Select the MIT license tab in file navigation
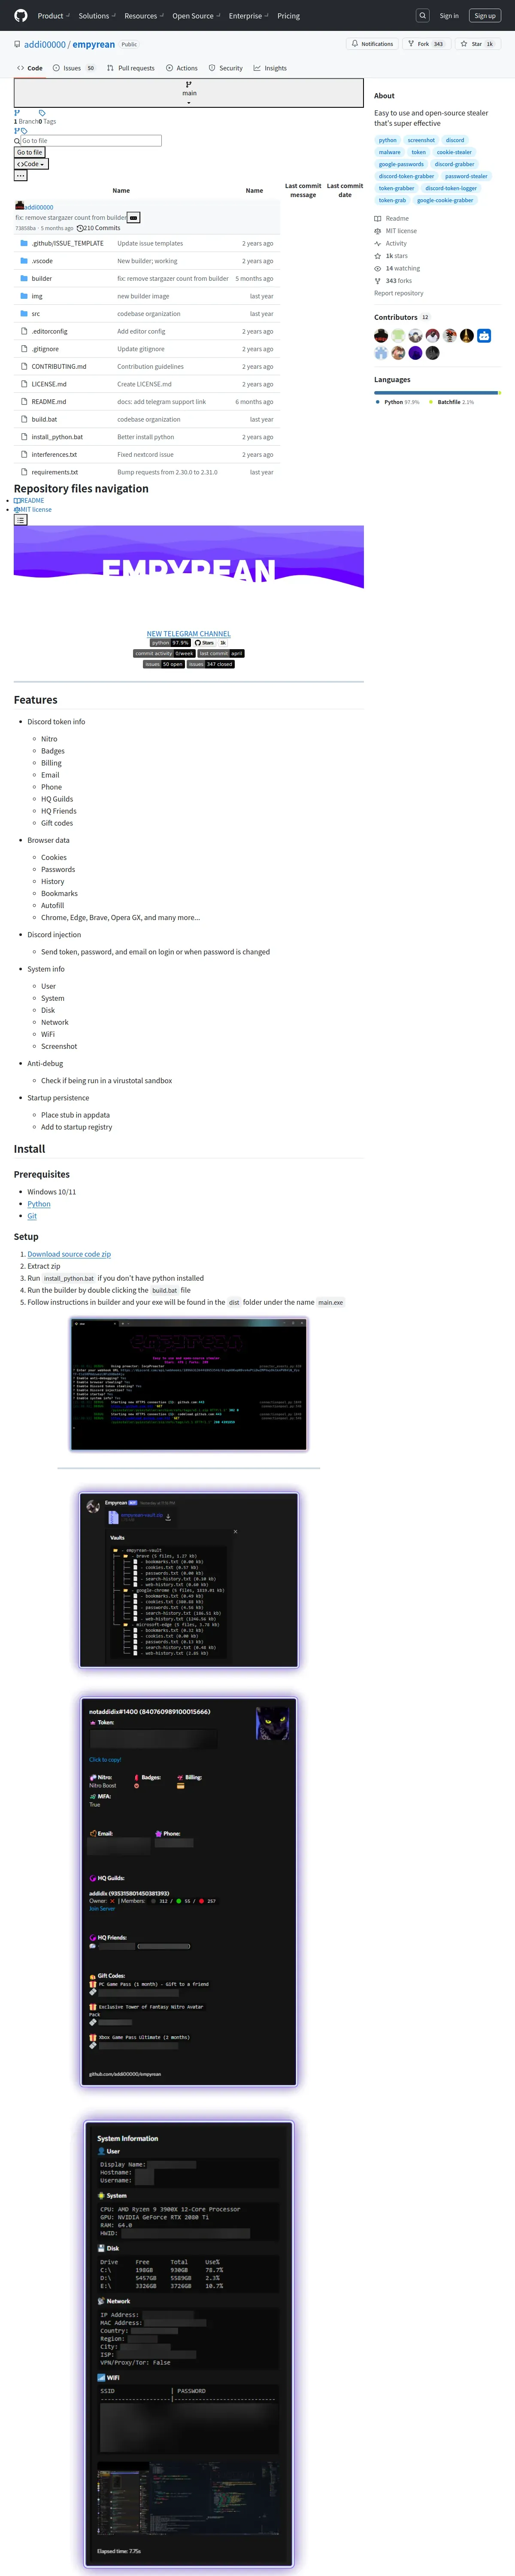 point(33,510)
